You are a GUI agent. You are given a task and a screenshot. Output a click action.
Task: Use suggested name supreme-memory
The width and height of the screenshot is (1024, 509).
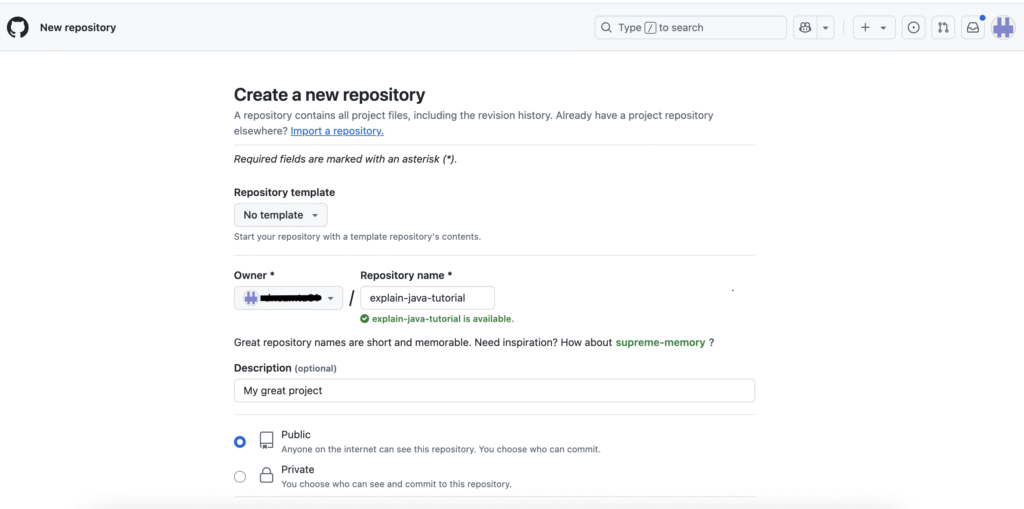[x=659, y=343]
